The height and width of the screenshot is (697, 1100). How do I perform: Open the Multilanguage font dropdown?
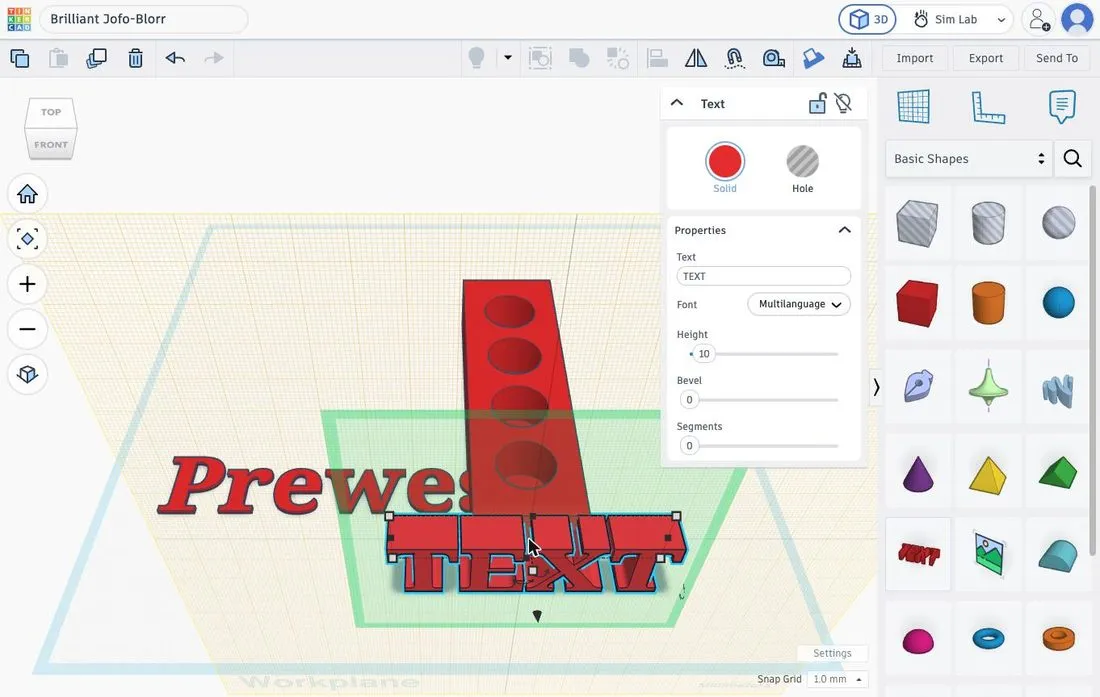coord(799,304)
